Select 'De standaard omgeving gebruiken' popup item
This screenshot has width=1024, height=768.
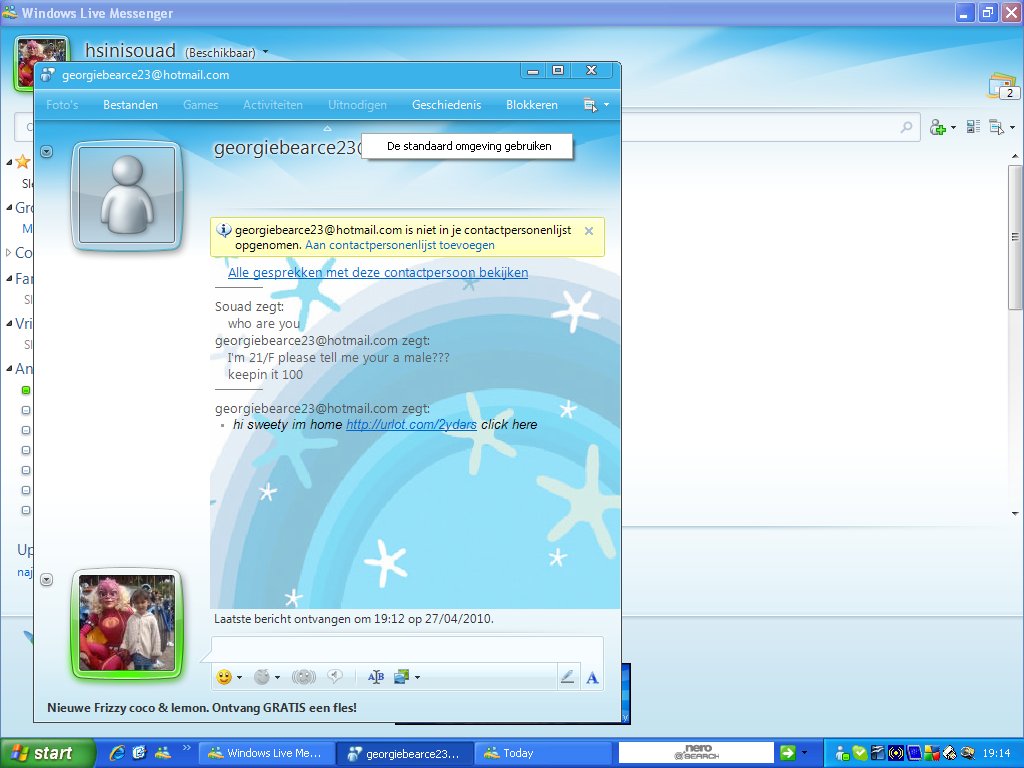tap(468, 146)
